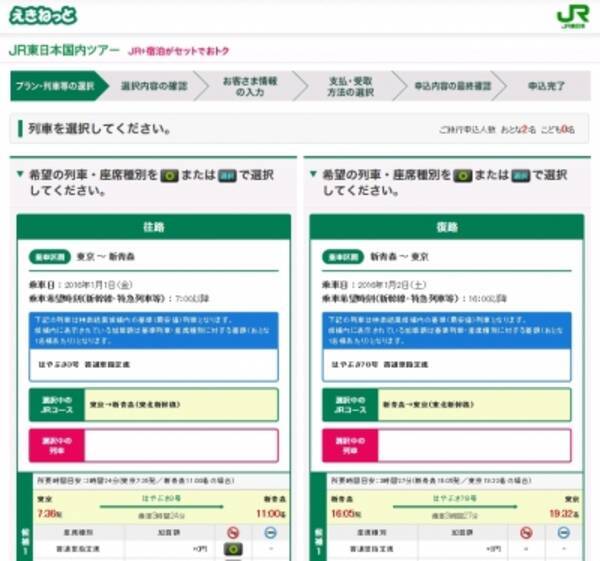Click return 選択中の列車 red label
The width and height of the screenshot is (600, 561).
tap(350, 445)
